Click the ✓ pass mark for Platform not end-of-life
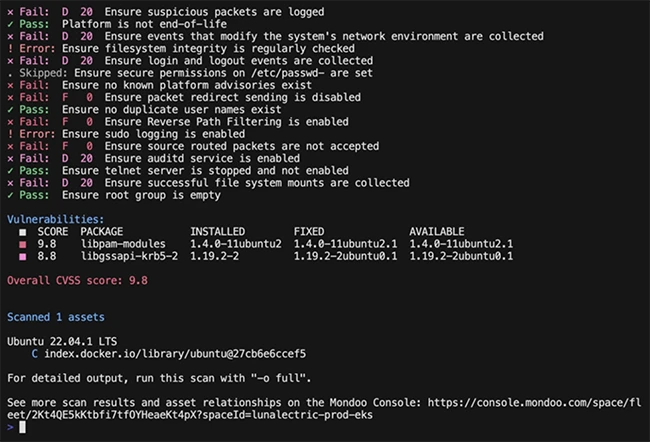The height and width of the screenshot is (442, 650). [10, 24]
